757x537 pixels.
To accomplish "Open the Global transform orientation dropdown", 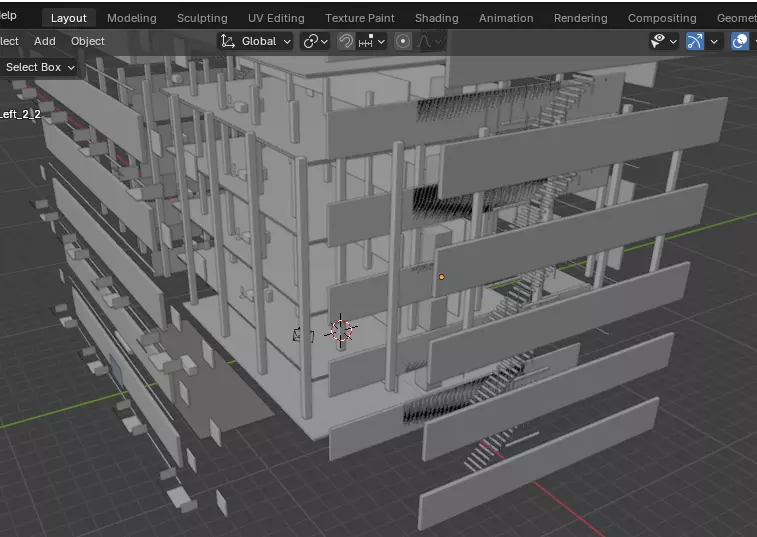I will (255, 42).
